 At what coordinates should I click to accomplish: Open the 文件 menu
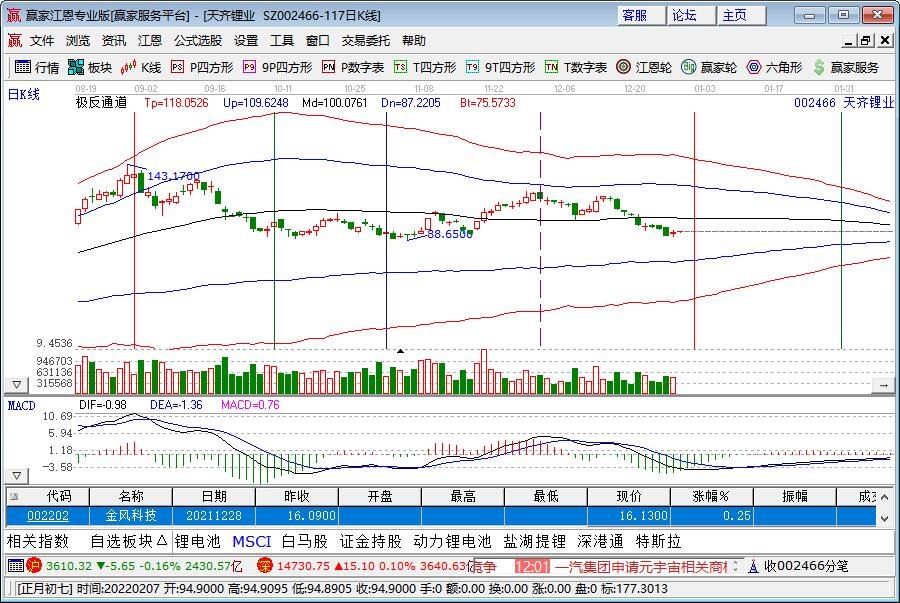coord(42,40)
